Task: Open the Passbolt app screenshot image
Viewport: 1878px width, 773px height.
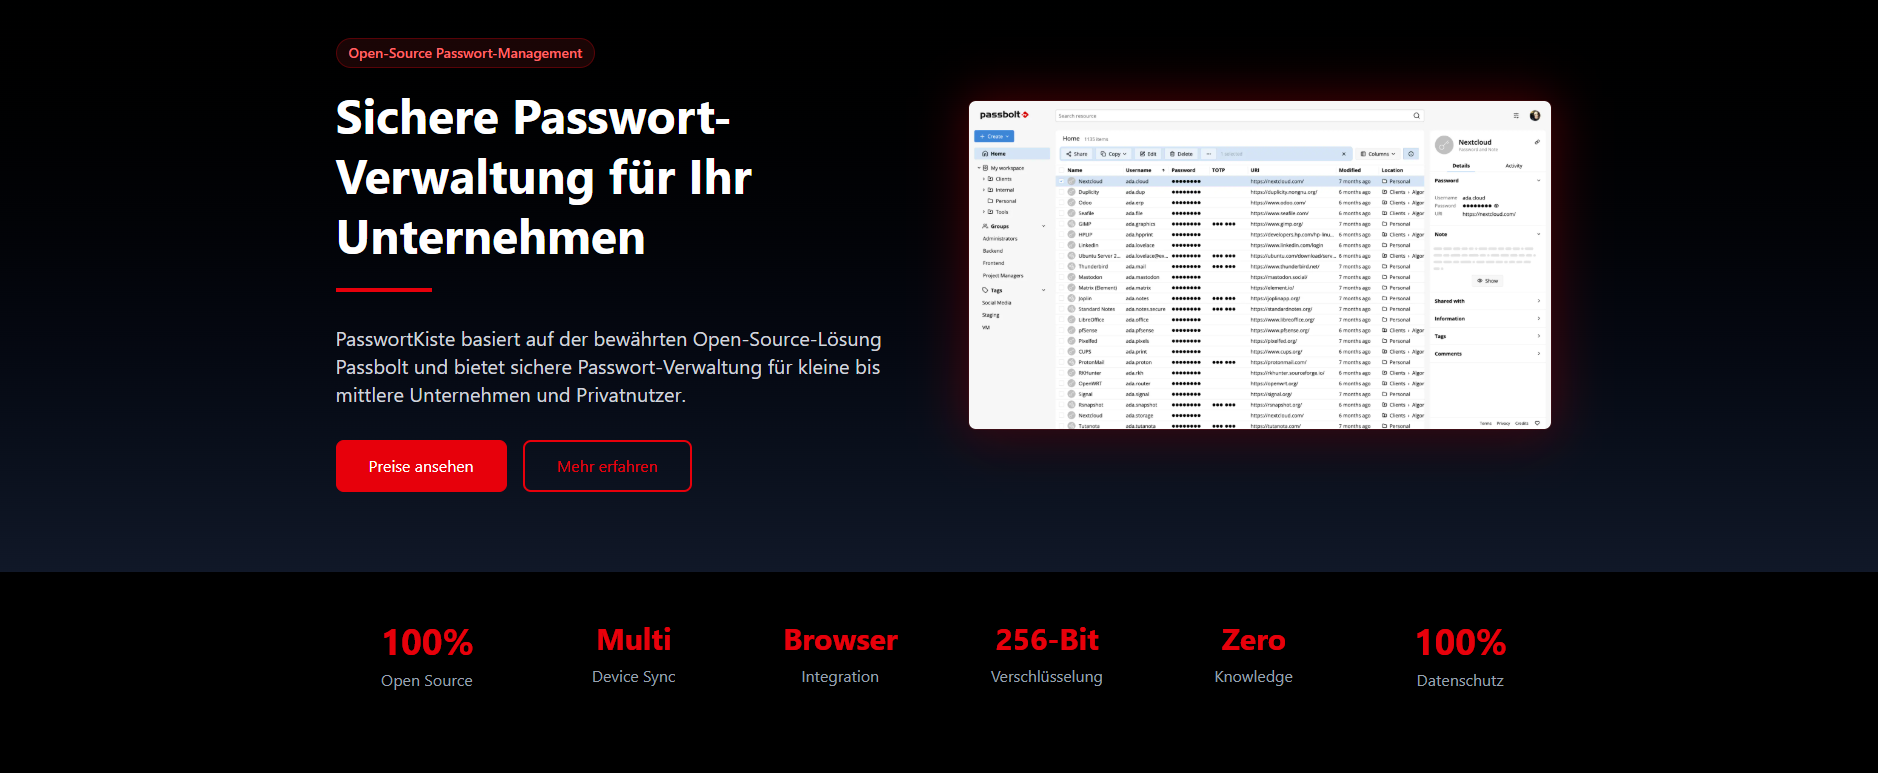Action: [x=1260, y=265]
